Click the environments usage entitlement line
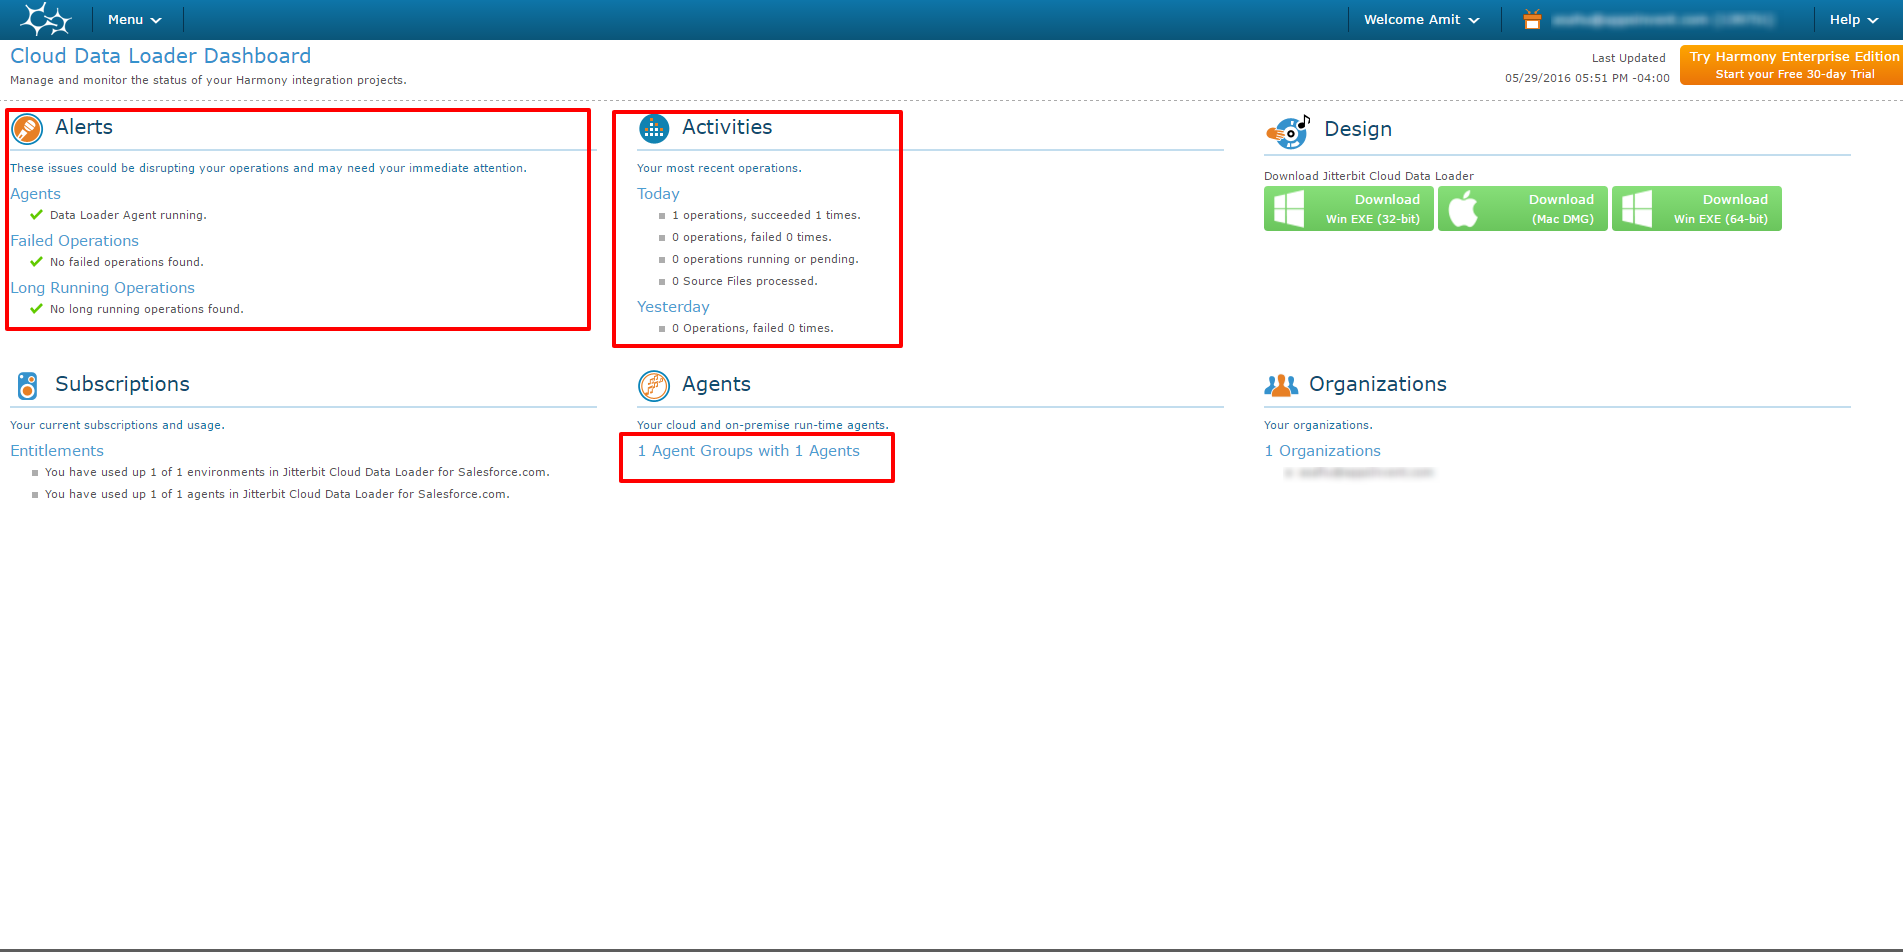This screenshot has width=1903, height=952. [297, 472]
